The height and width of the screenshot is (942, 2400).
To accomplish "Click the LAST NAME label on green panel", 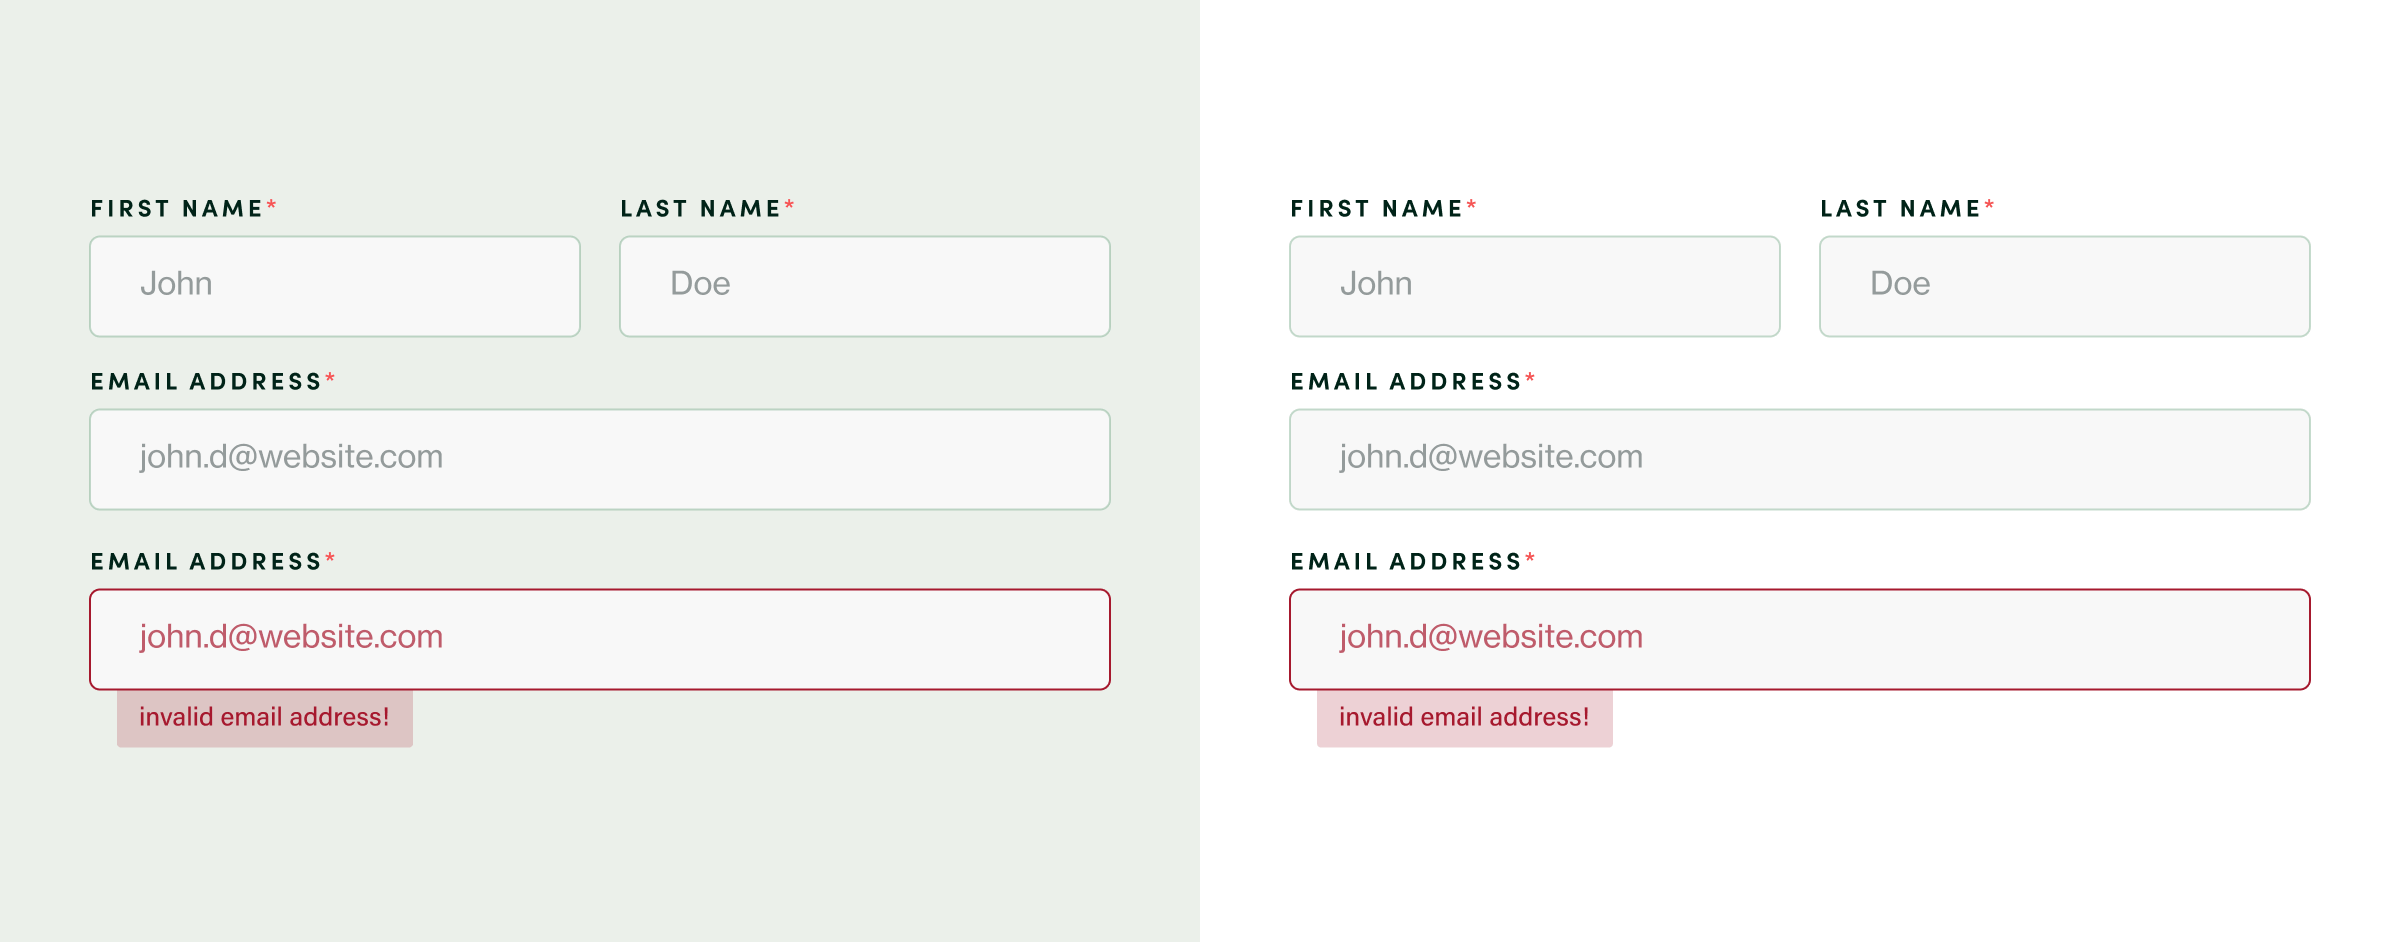I will click(700, 209).
